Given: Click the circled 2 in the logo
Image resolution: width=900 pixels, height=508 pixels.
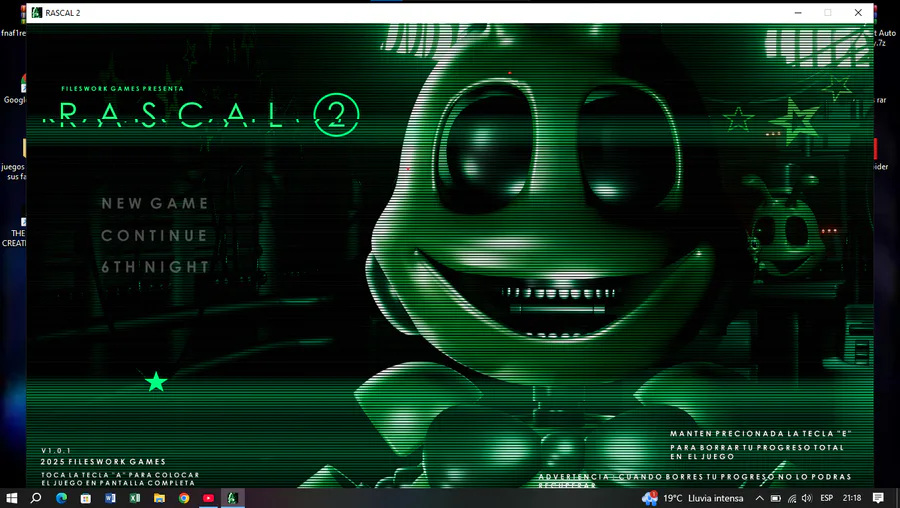Looking at the screenshot, I should click(337, 115).
